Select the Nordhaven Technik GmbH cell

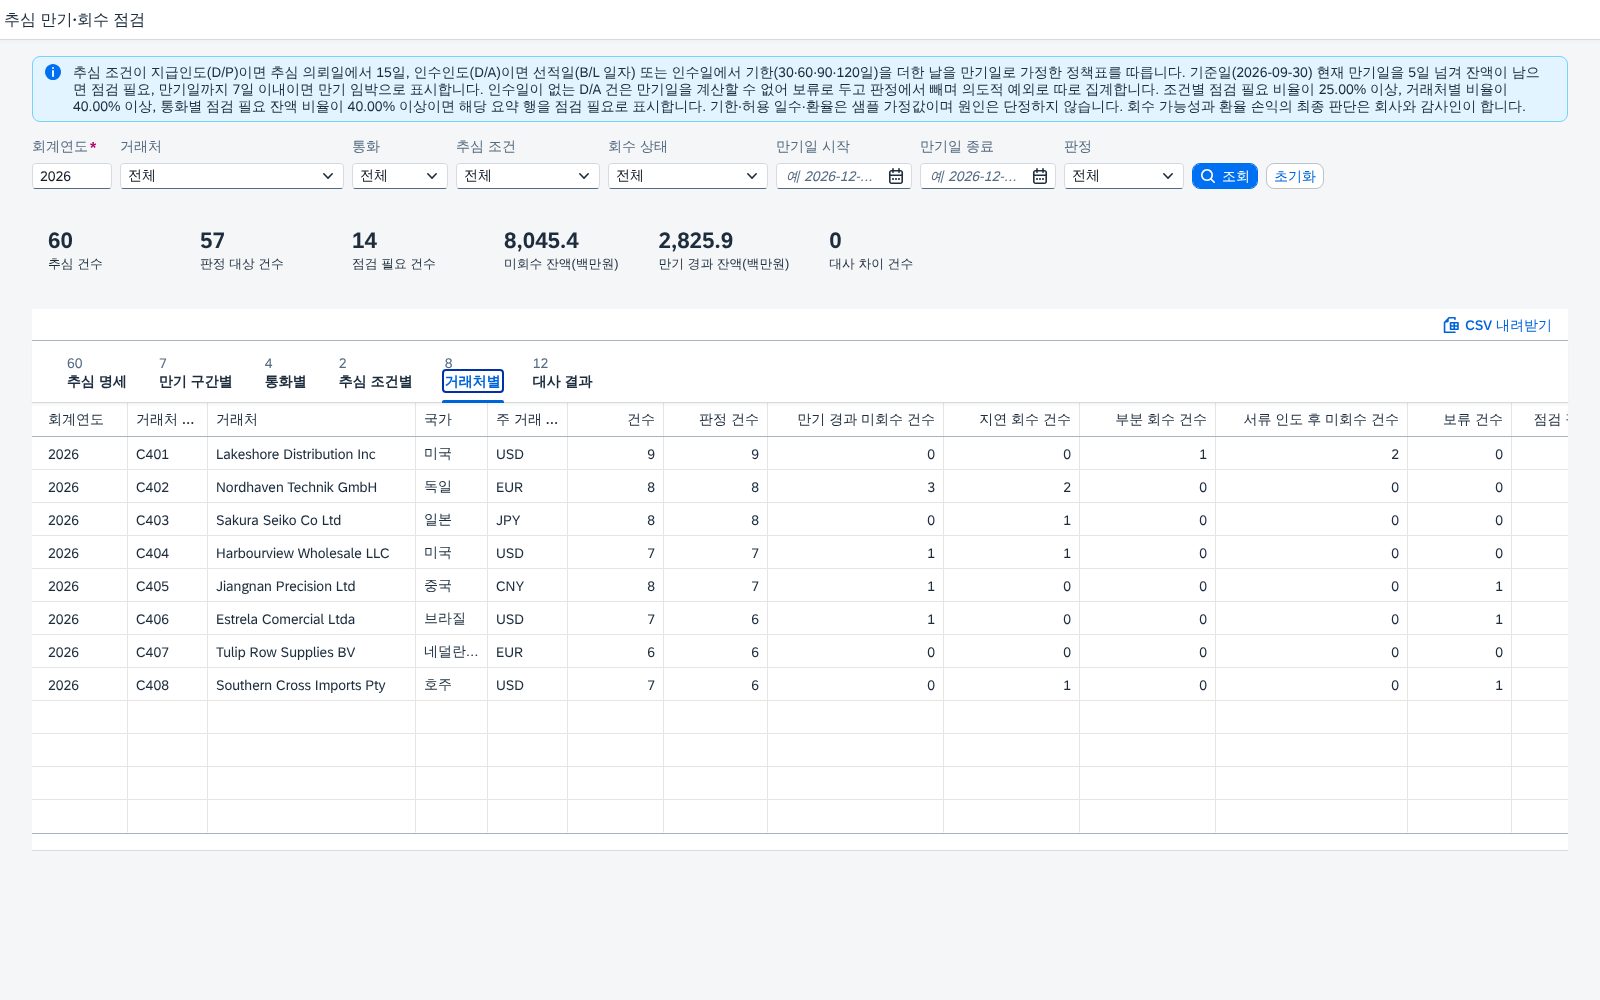(x=311, y=487)
